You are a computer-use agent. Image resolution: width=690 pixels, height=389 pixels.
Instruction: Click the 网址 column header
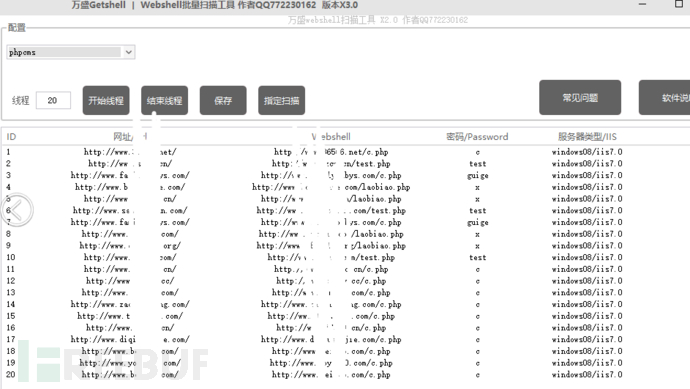123,137
